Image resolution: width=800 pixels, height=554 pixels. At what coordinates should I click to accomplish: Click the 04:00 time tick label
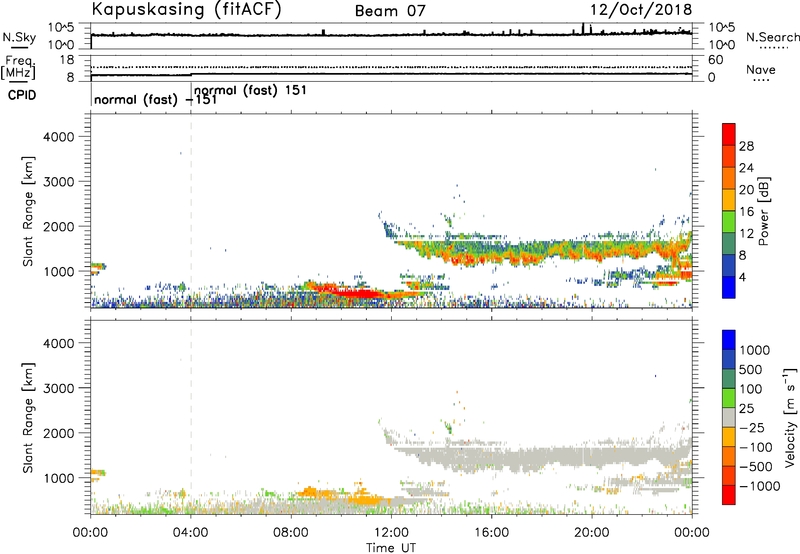pos(191,533)
